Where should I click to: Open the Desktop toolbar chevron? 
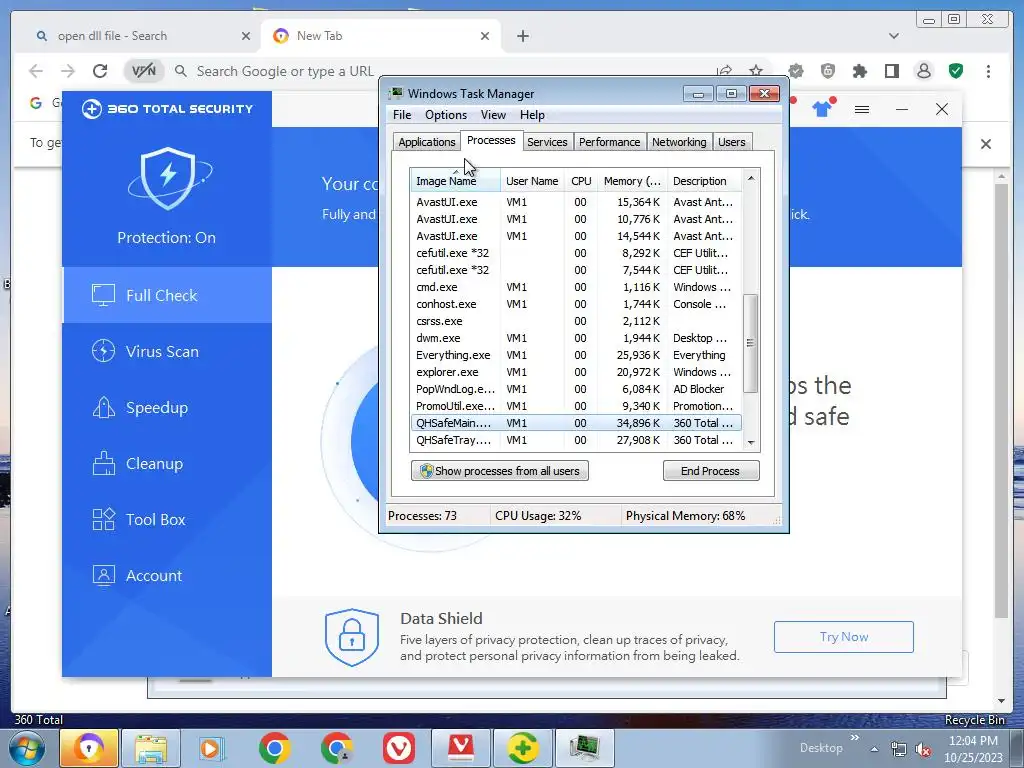[x=854, y=738]
